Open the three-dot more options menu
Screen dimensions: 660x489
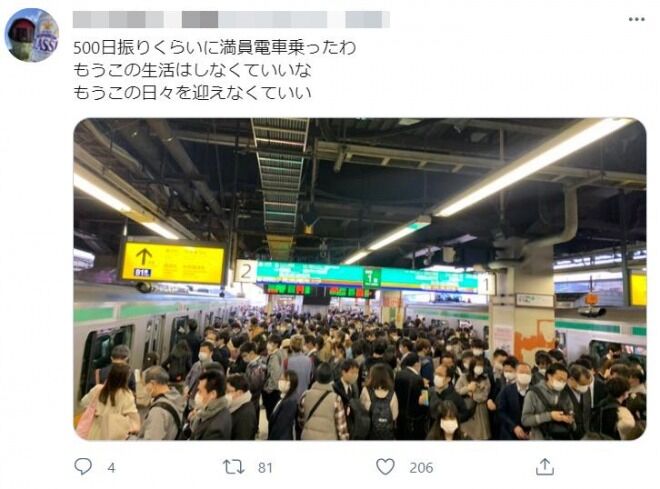tap(636, 19)
